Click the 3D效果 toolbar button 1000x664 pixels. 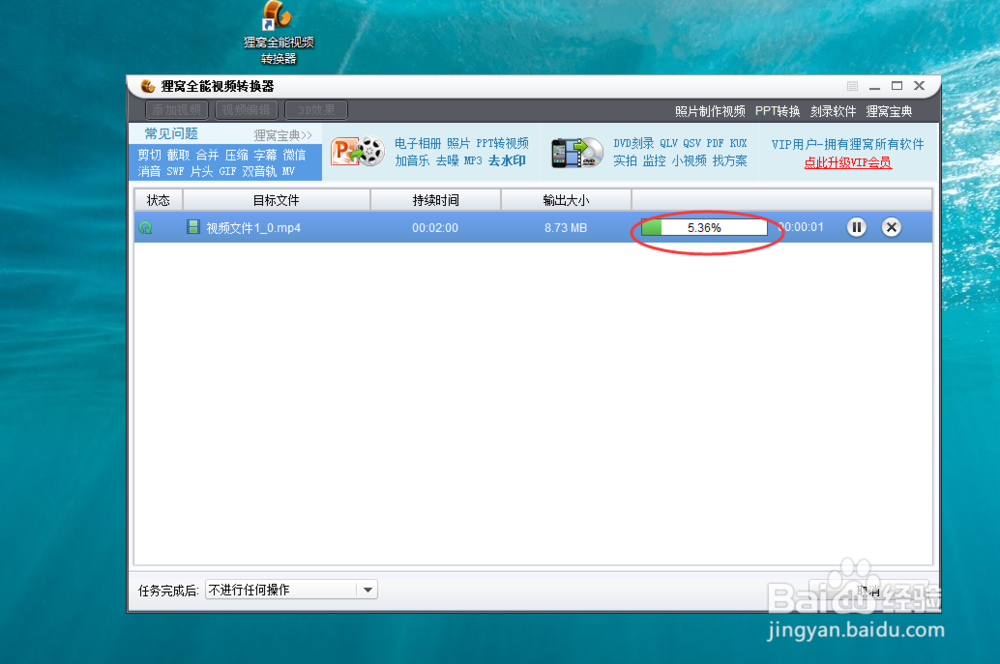(x=316, y=110)
